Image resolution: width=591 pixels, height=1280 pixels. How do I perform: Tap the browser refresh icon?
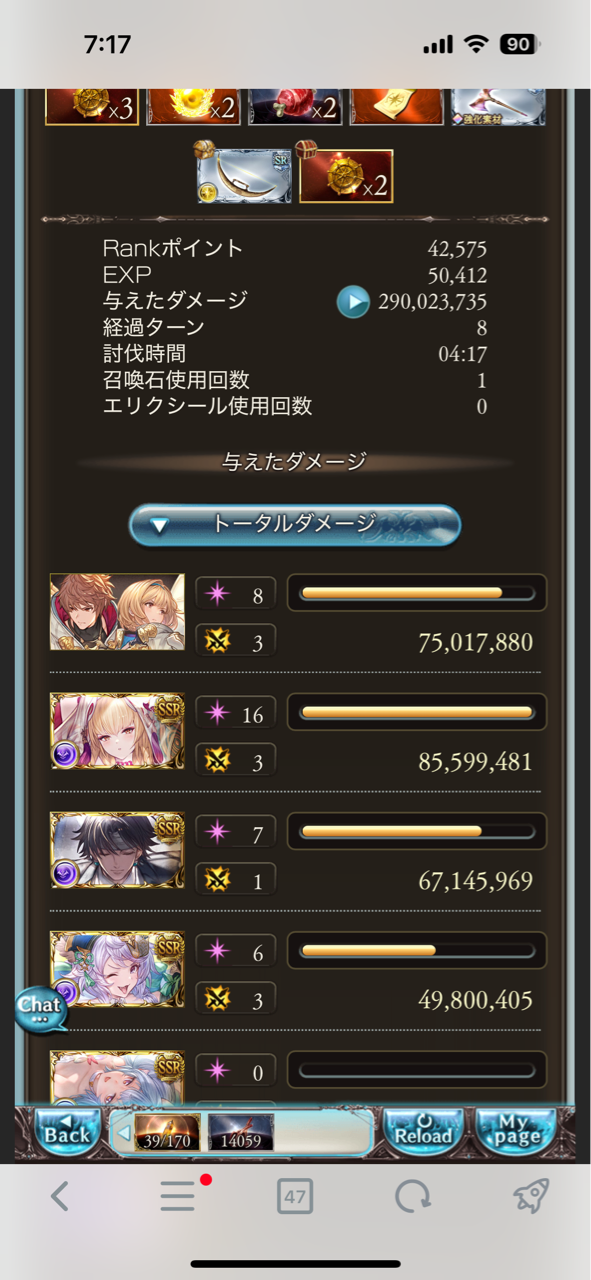click(412, 1195)
